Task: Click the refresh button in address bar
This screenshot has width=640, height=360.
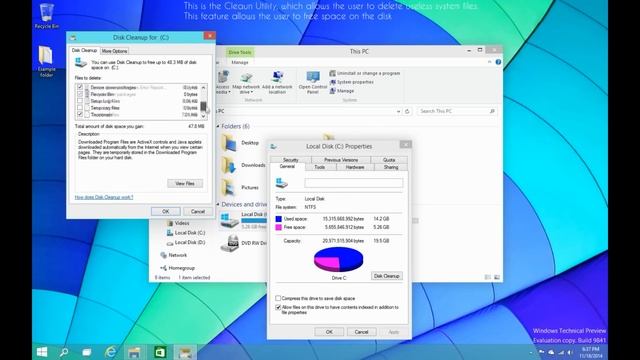Action: pyautogui.click(x=407, y=111)
